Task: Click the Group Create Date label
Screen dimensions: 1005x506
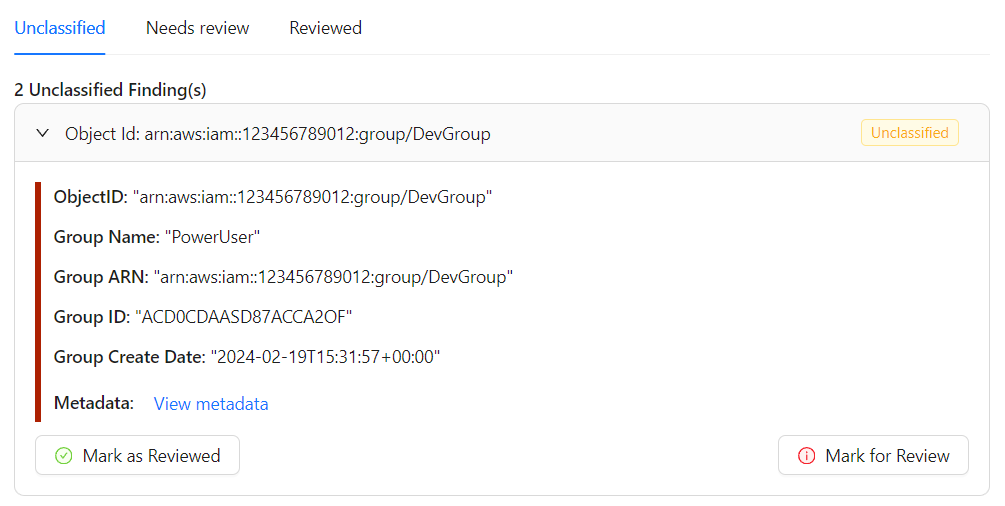Action: pyautogui.click(x=129, y=357)
